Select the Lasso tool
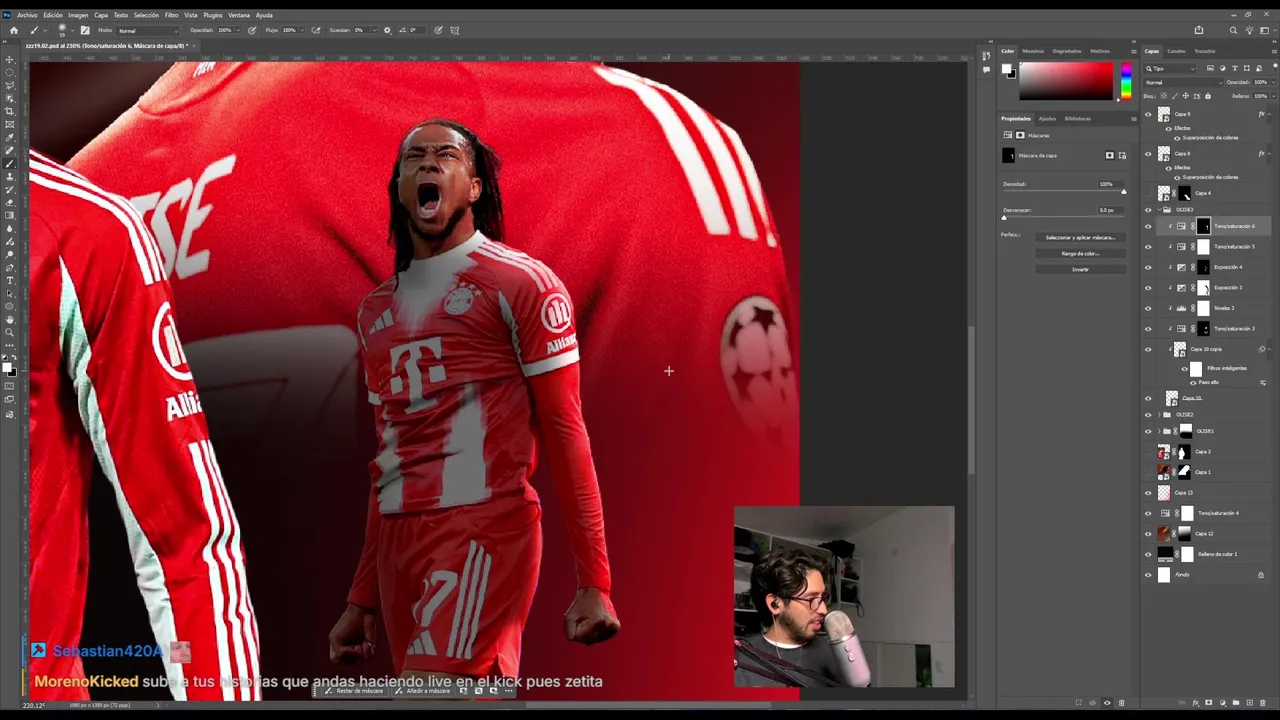The image size is (1280, 720). pyautogui.click(x=10, y=86)
